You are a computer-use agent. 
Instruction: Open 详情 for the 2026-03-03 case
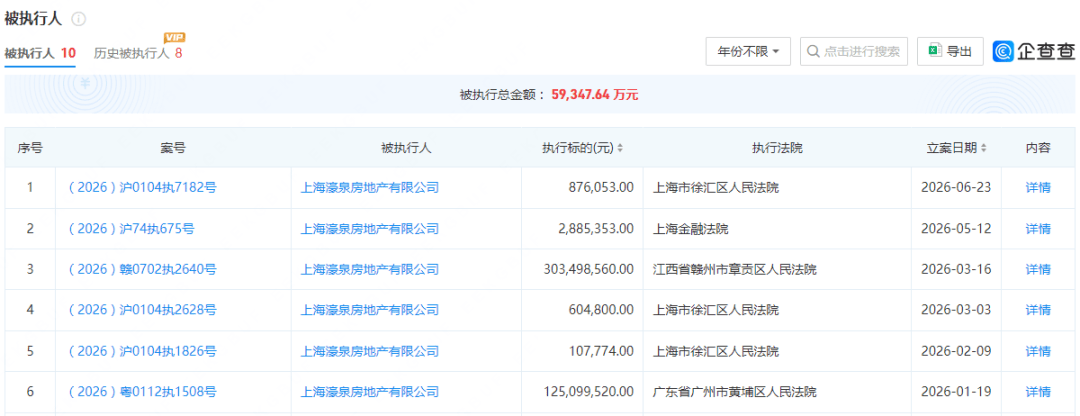pyautogui.click(x=1038, y=310)
